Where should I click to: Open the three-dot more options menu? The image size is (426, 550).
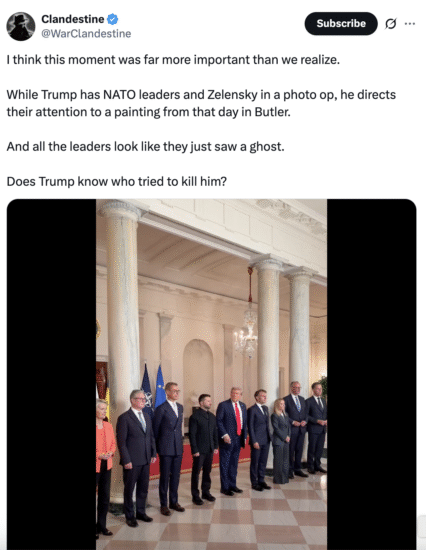pos(410,24)
